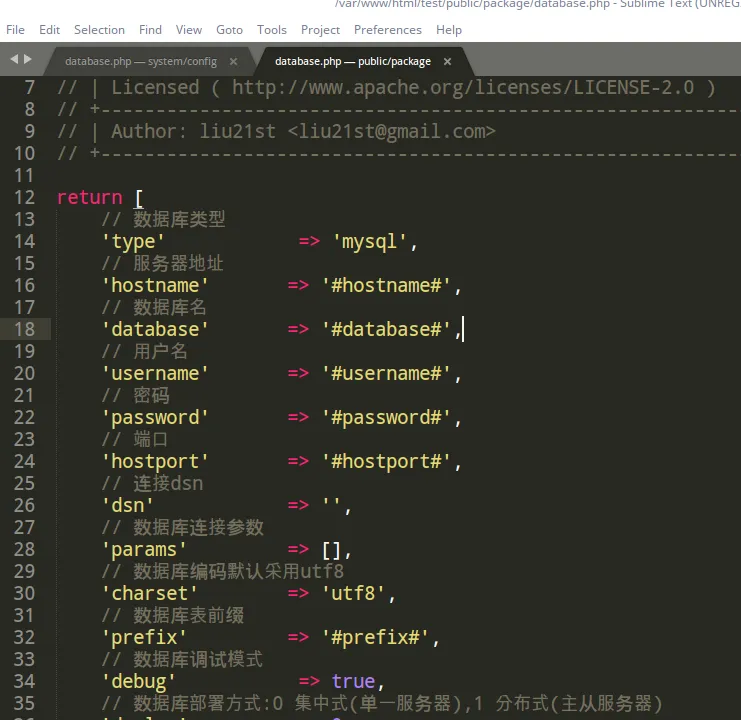Open the File menu
The width and height of the screenshot is (741, 720).
[x=15, y=30]
